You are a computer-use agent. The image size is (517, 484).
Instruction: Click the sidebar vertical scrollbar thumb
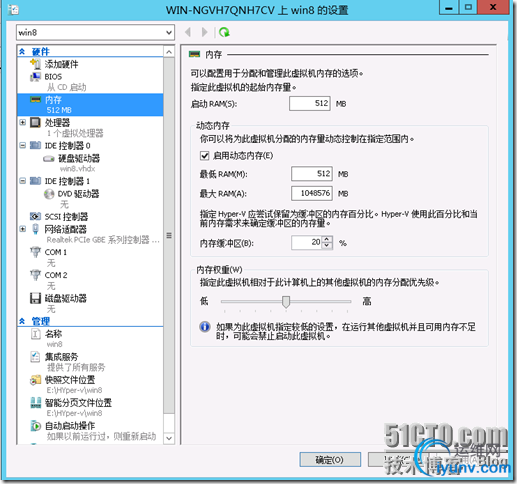(169, 235)
